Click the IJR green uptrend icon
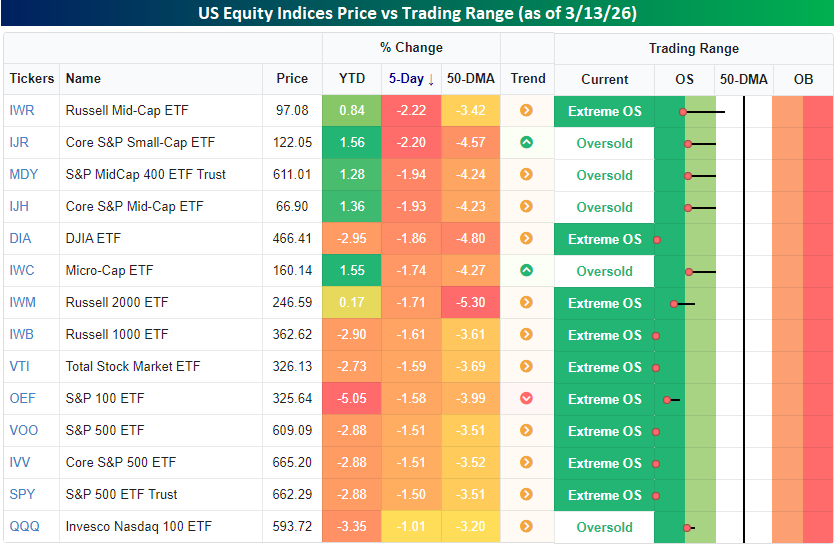The height and width of the screenshot is (554, 836). coord(526,143)
